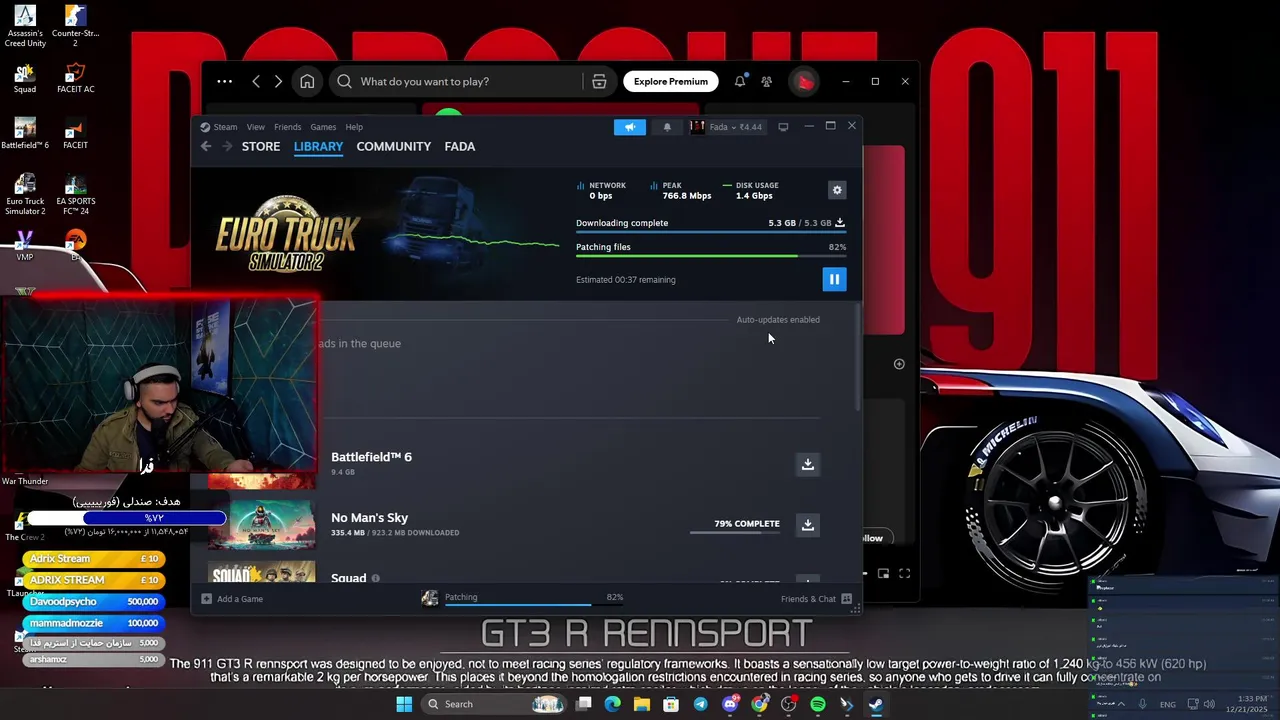Switch to LIBRARY tab in Steam
This screenshot has height=720, width=1280.
pos(318,147)
